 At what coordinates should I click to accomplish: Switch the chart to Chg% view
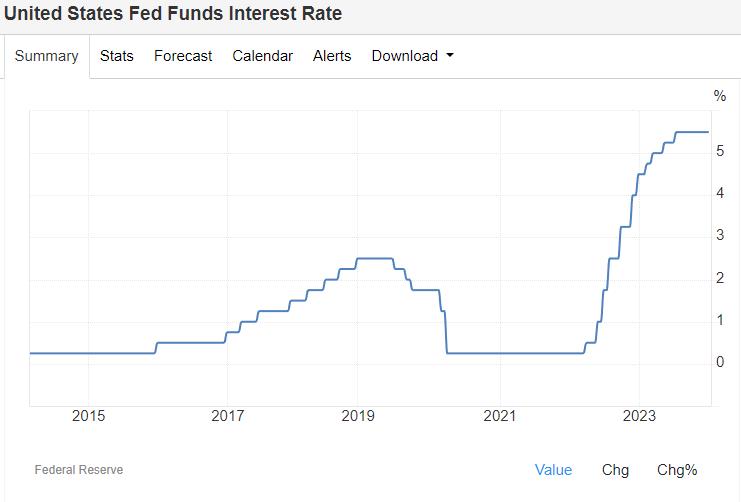pos(677,470)
